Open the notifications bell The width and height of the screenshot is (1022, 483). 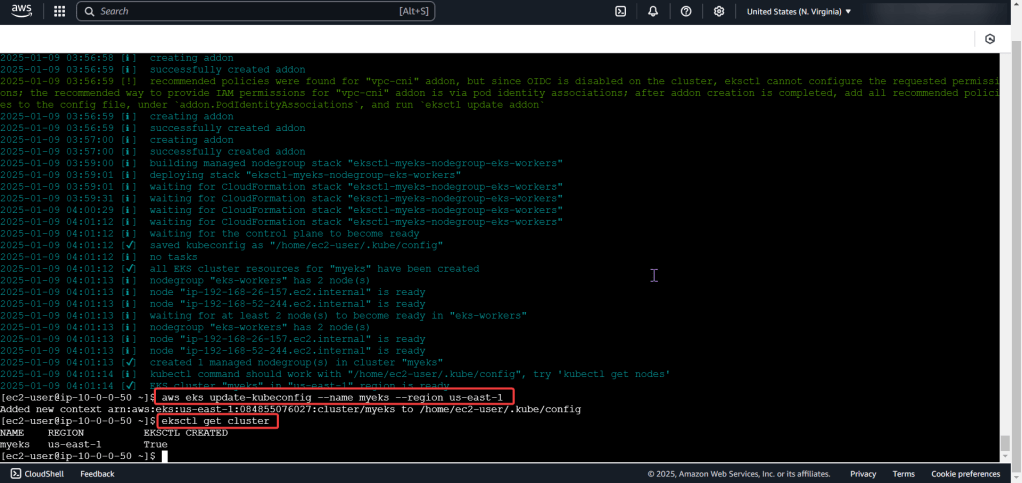[x=653, y=11]
